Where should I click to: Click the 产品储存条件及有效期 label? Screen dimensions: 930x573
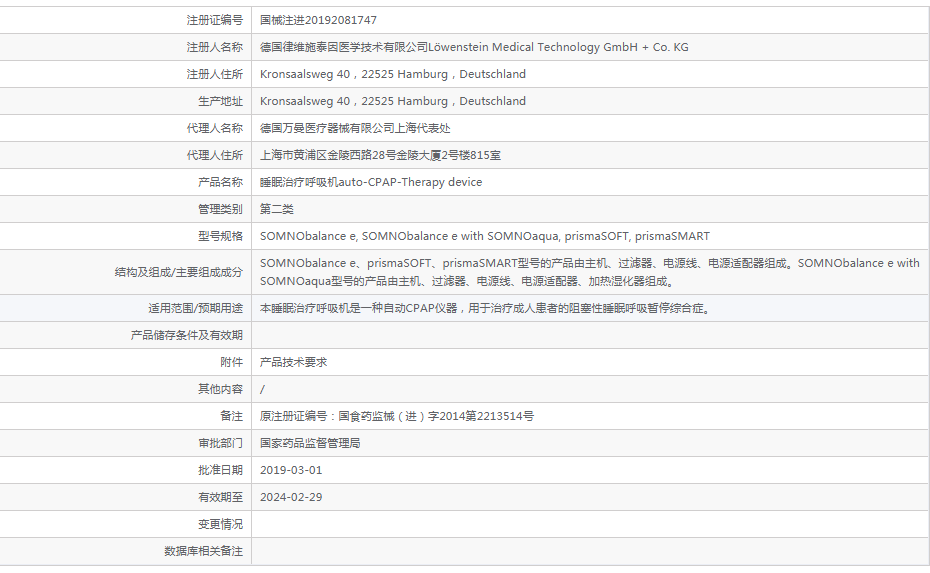(187, 335)
